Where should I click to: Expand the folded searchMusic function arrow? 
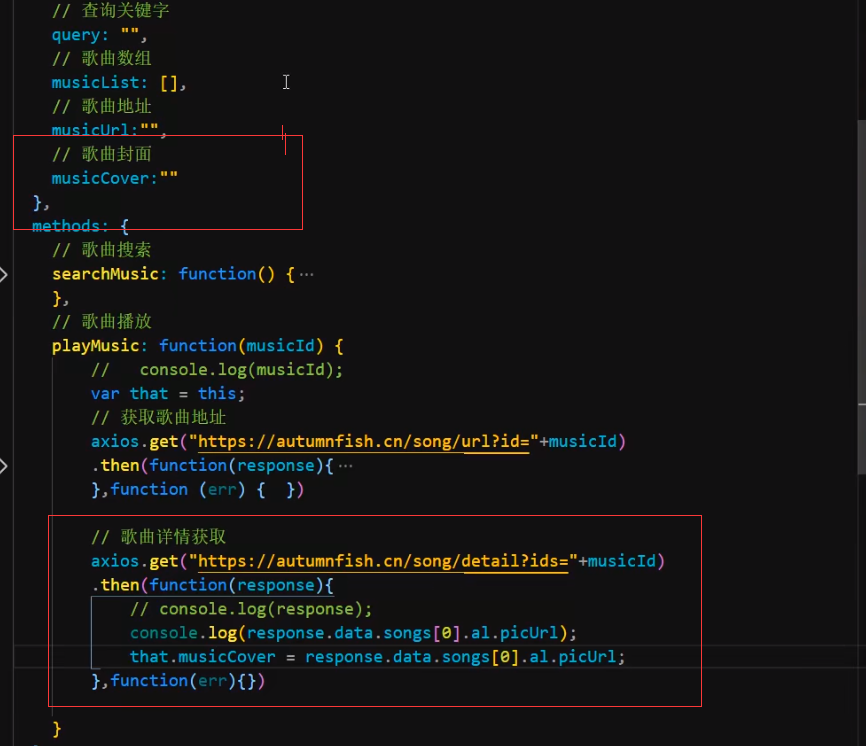click(3, 274)
